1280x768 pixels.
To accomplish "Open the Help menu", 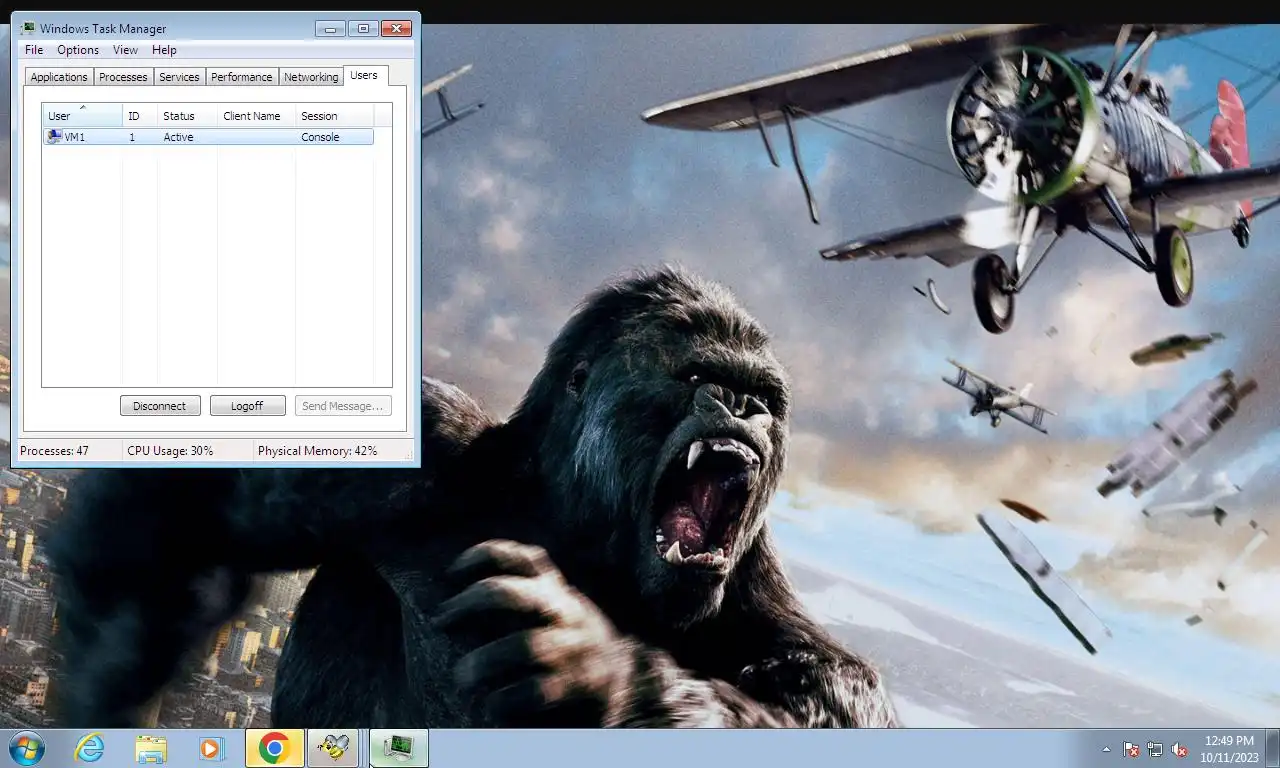I will [164, 50].
